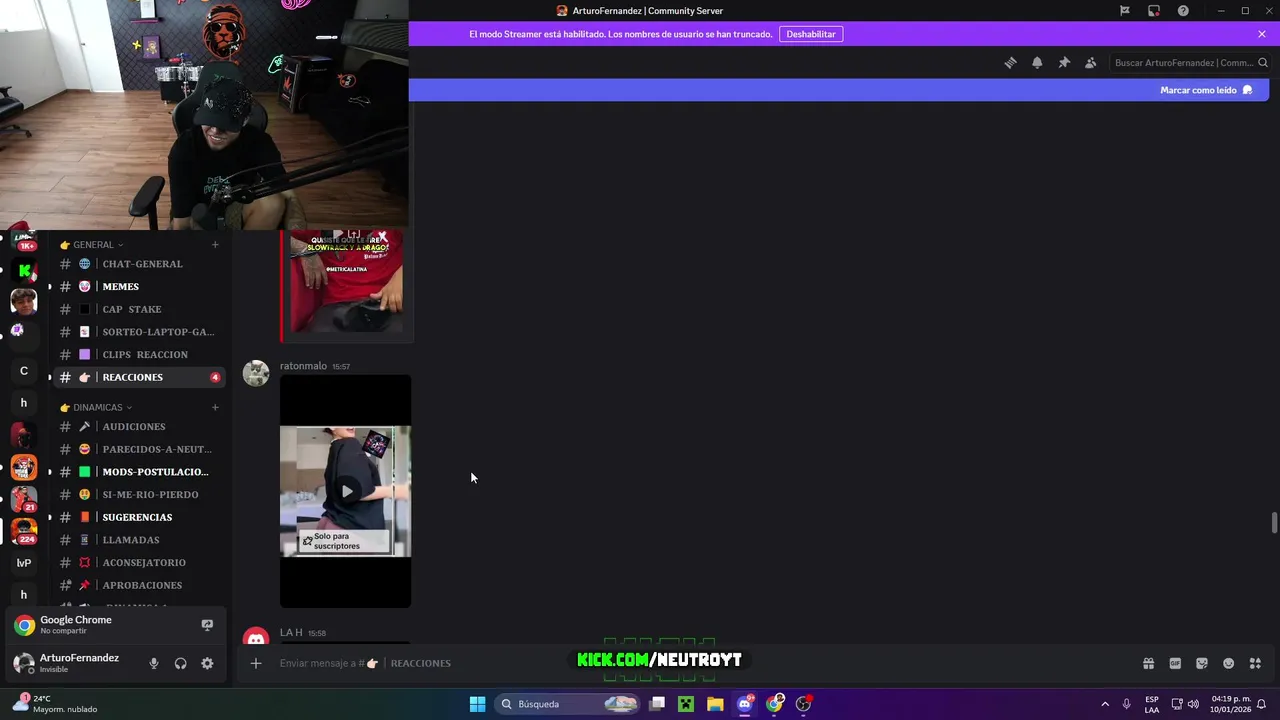Collapse the GENERAL category

[x=92, y=245]
